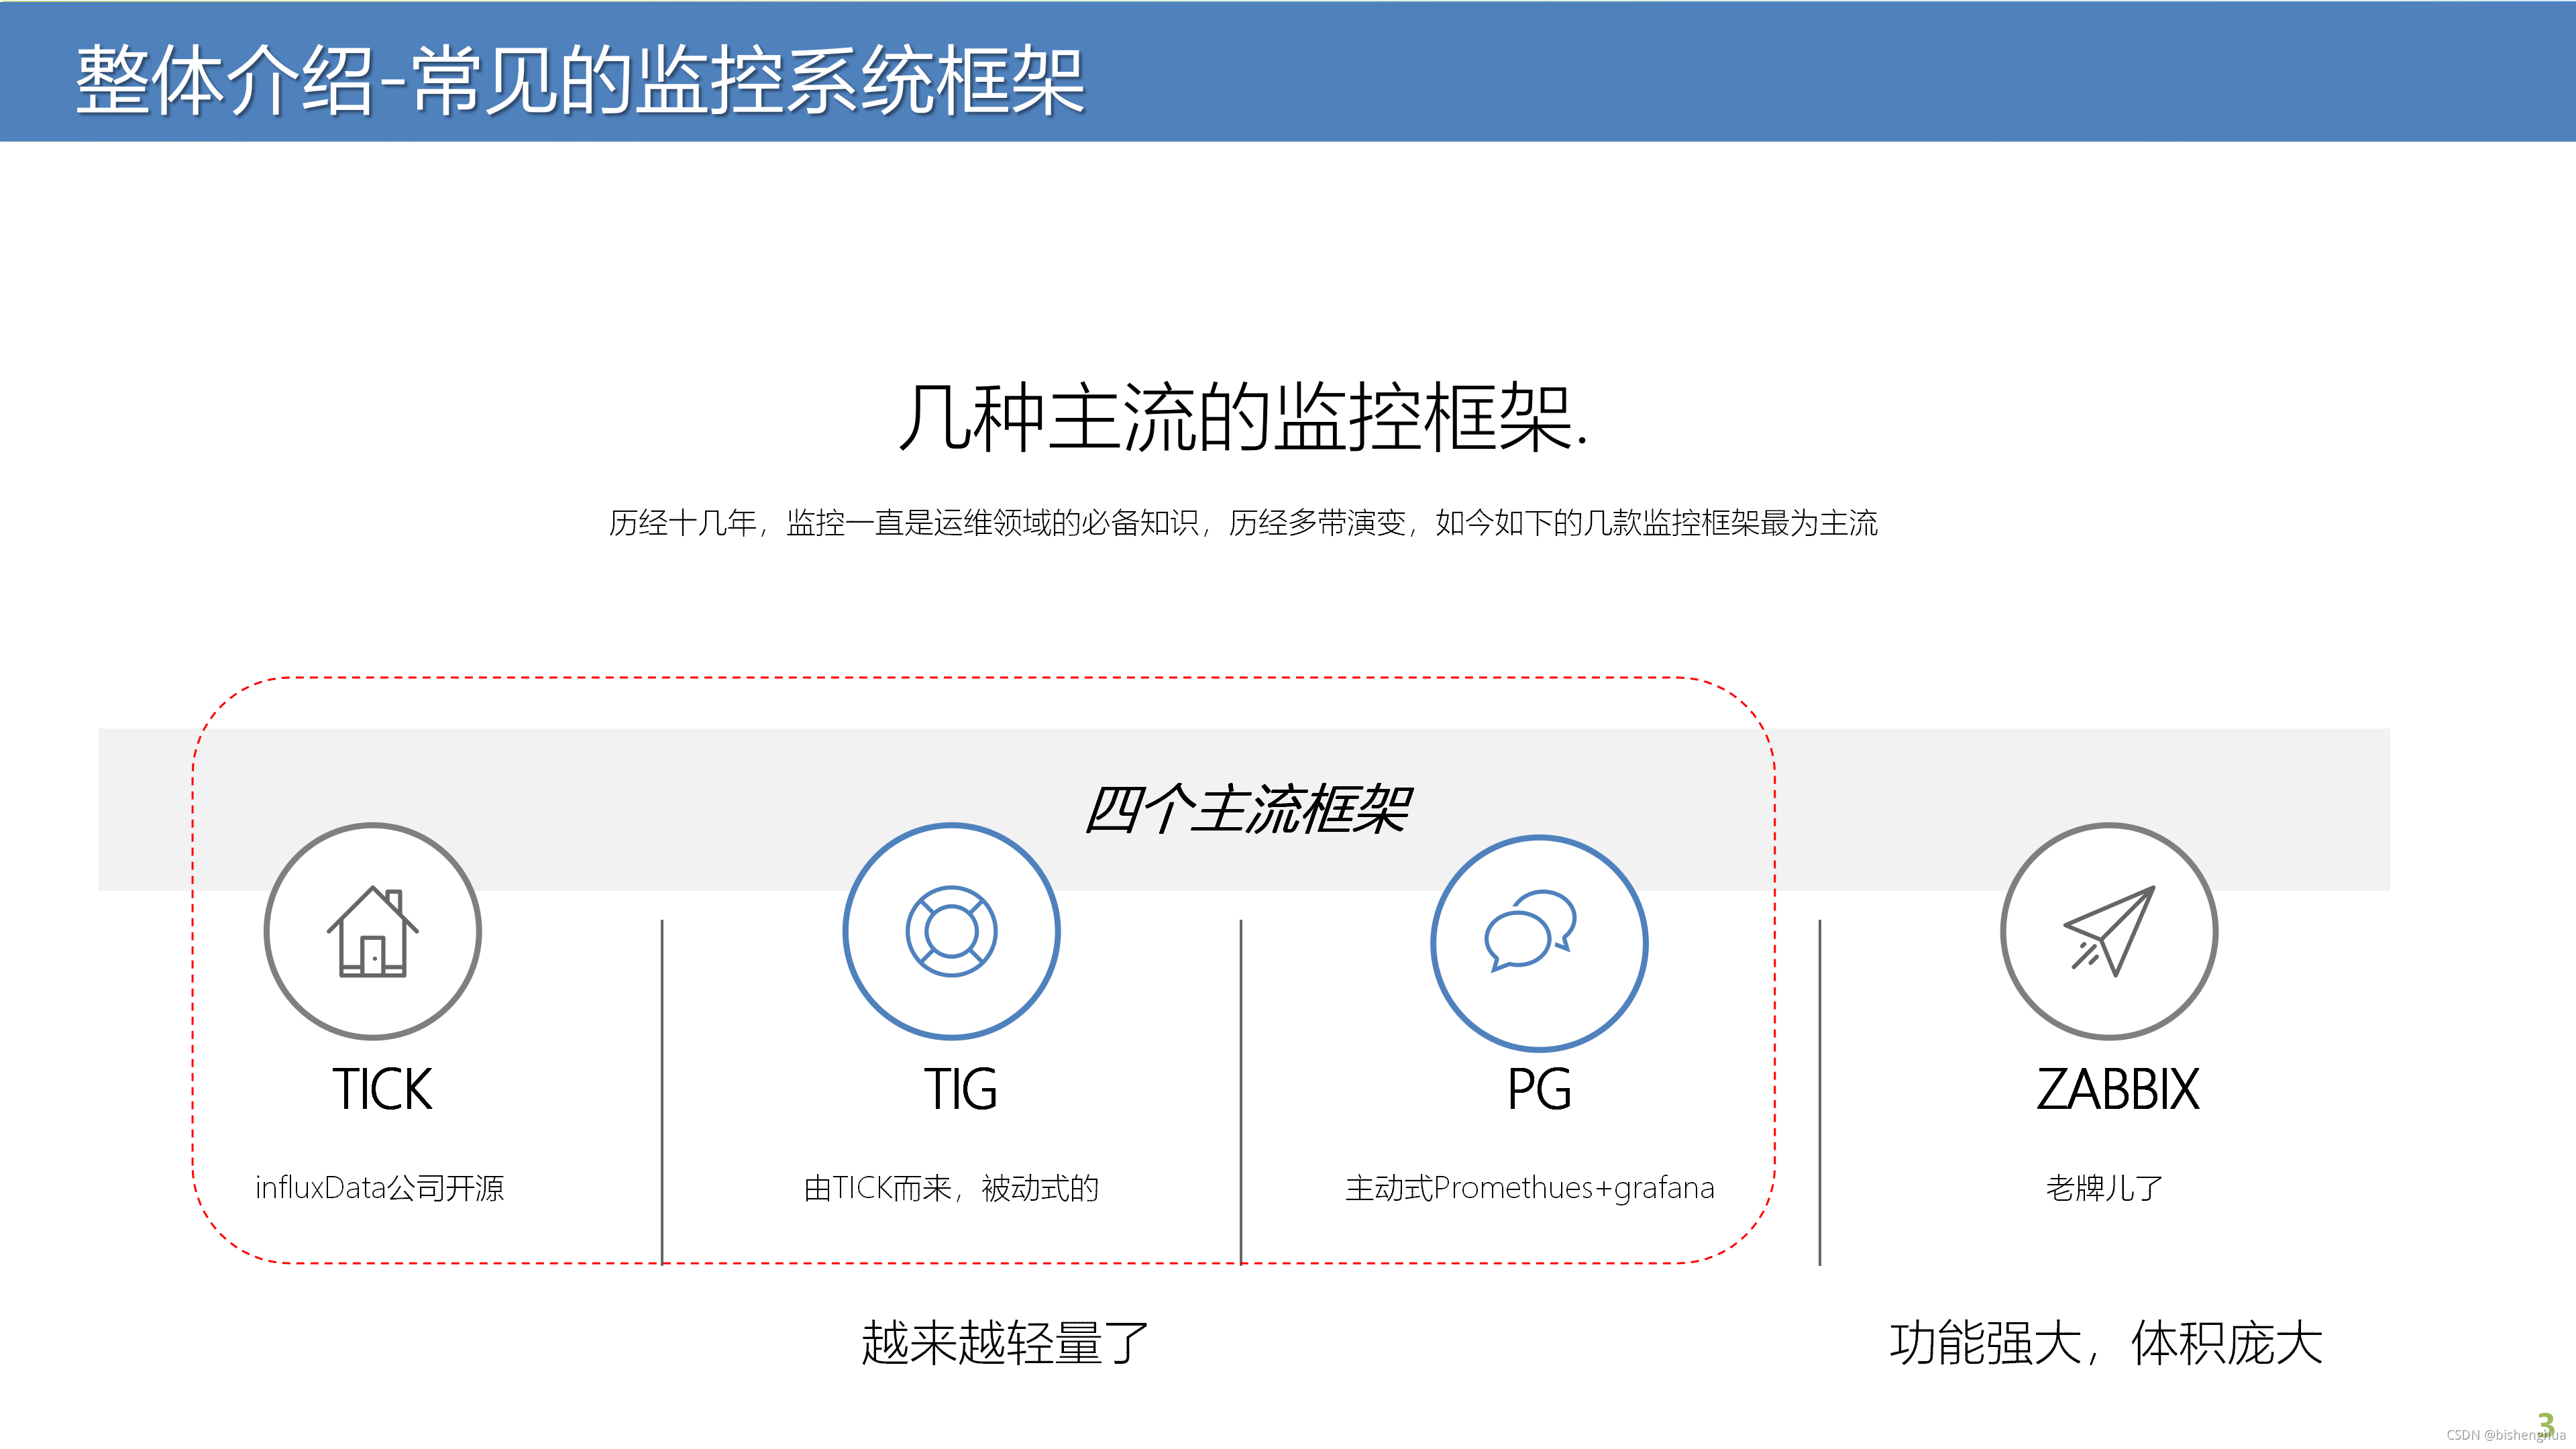Select the TIG label text
The width and height of the screenshot is (2576, 1449).
click(x=960, y=1089)
